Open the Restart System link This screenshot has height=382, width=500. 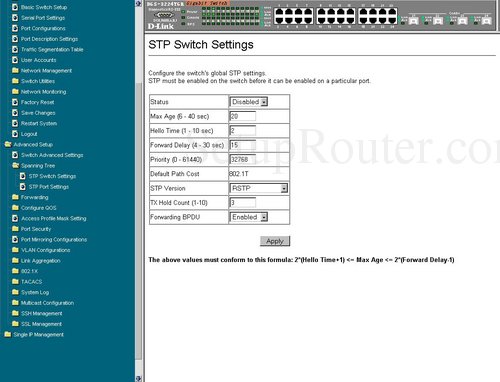tap(39, 123)
